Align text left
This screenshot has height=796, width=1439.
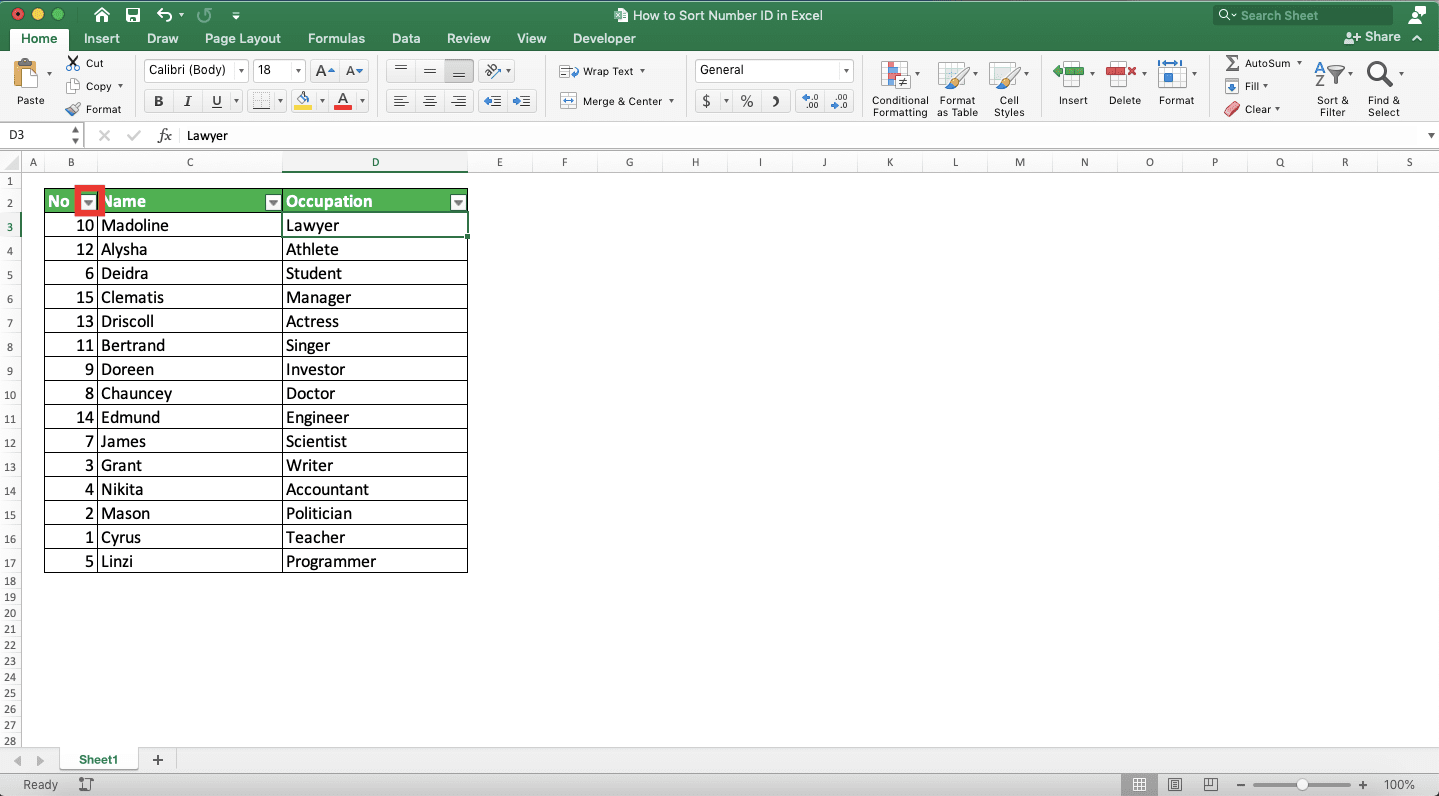click(401, 101)
